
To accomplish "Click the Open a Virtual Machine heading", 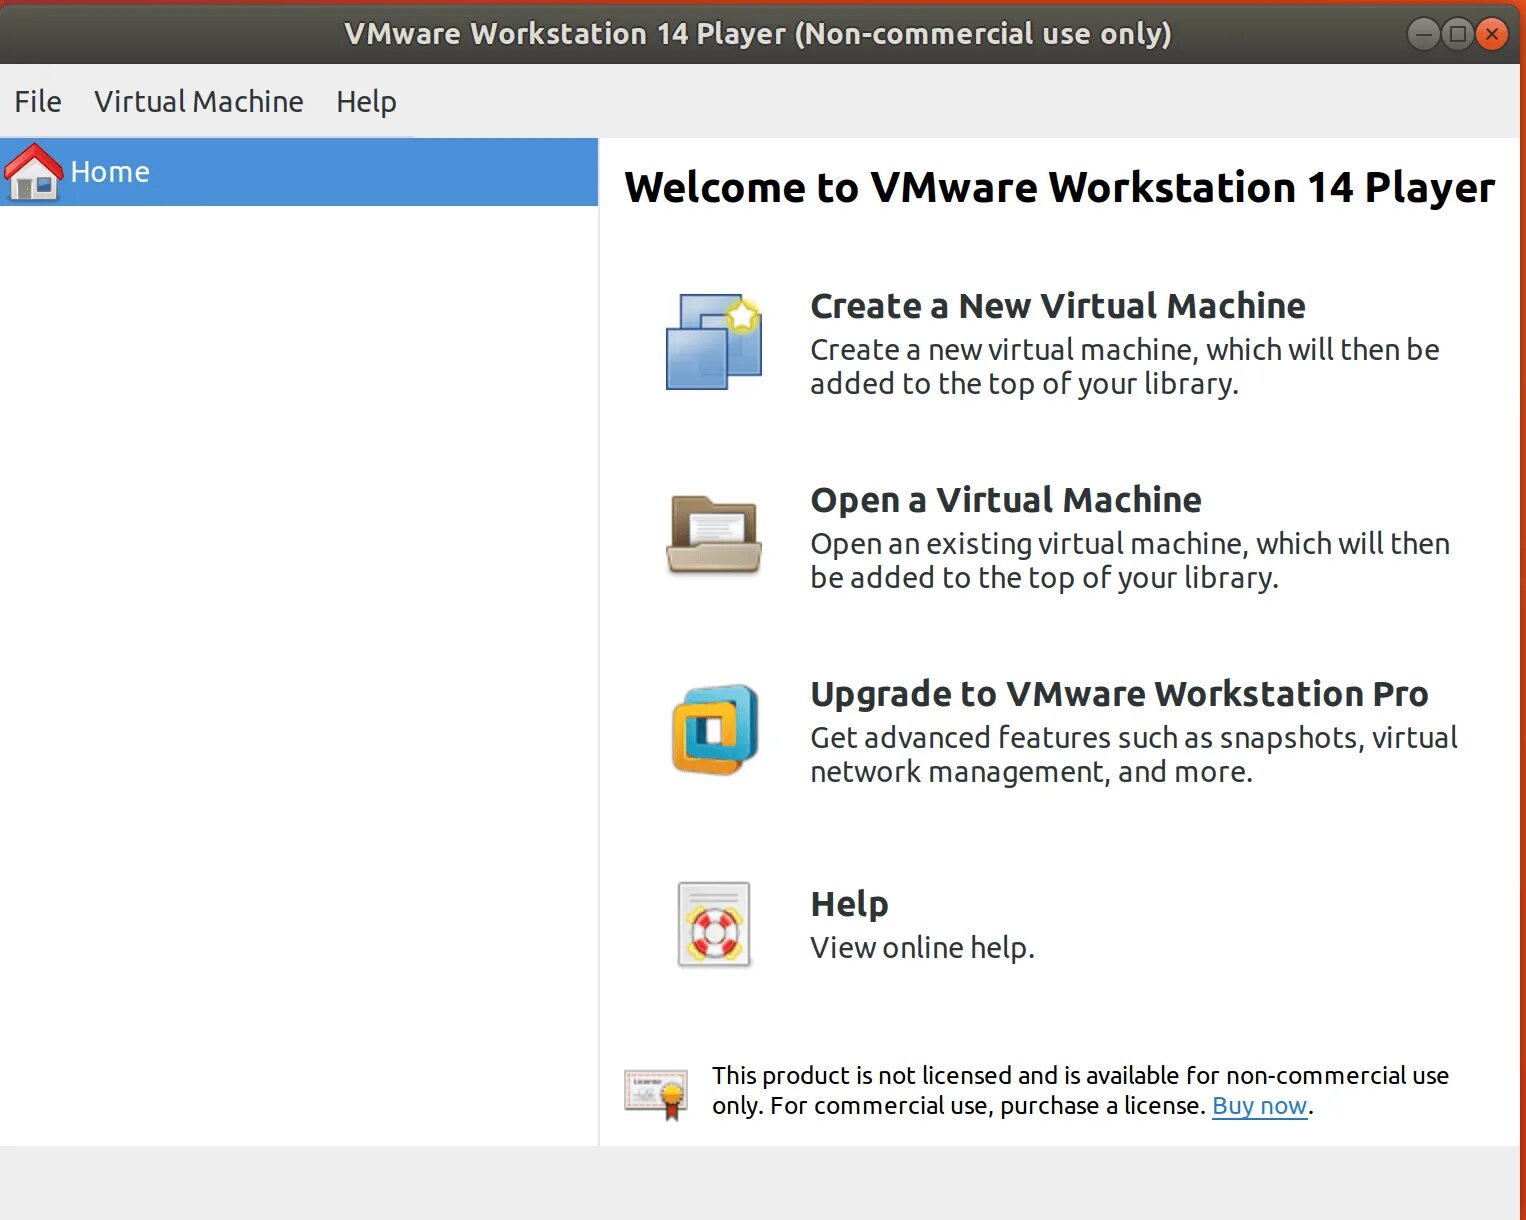I will tap(1006, 500).
